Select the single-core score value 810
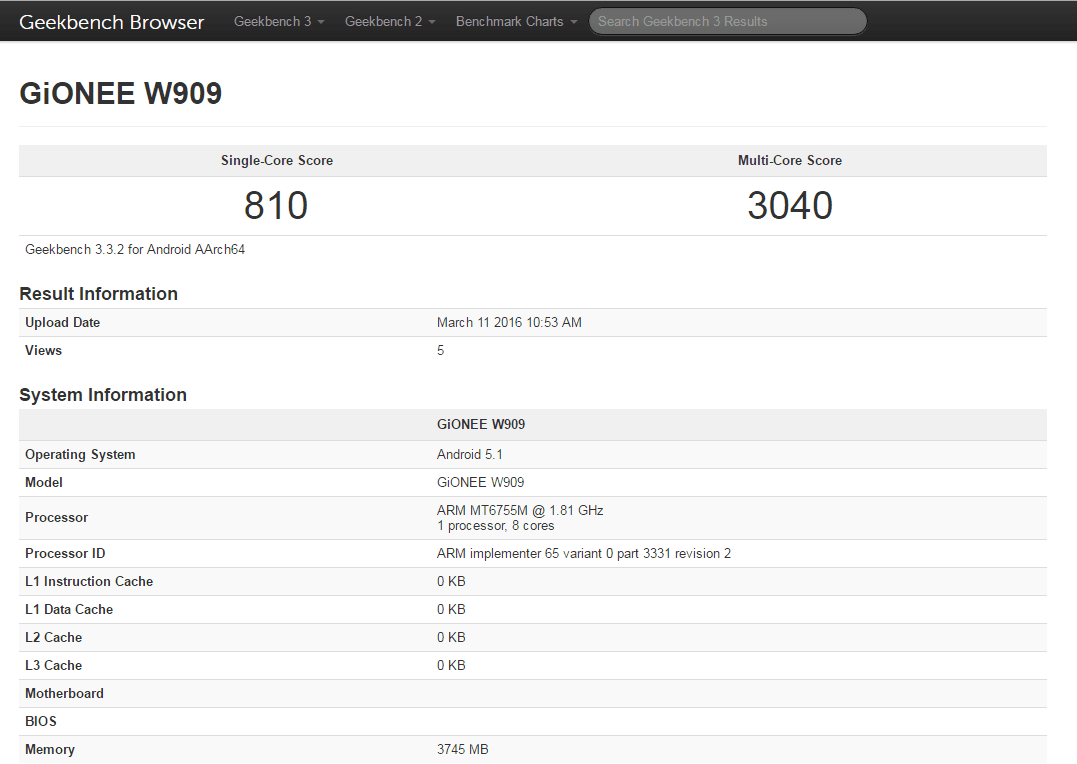 click(x=276, y=205)
